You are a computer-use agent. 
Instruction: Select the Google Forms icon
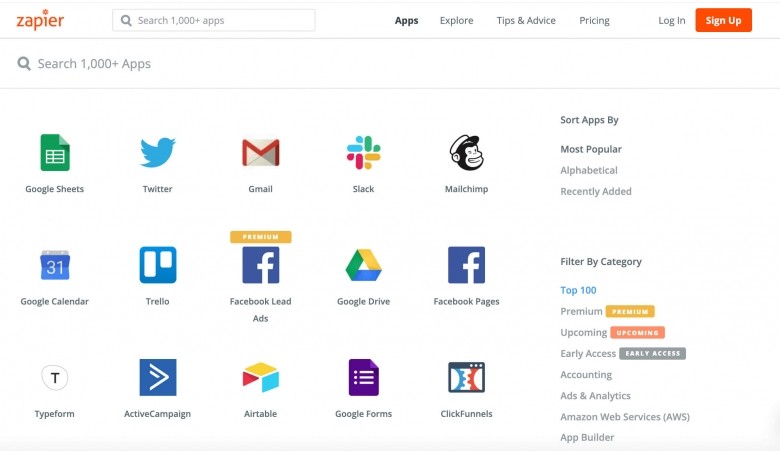364,377
